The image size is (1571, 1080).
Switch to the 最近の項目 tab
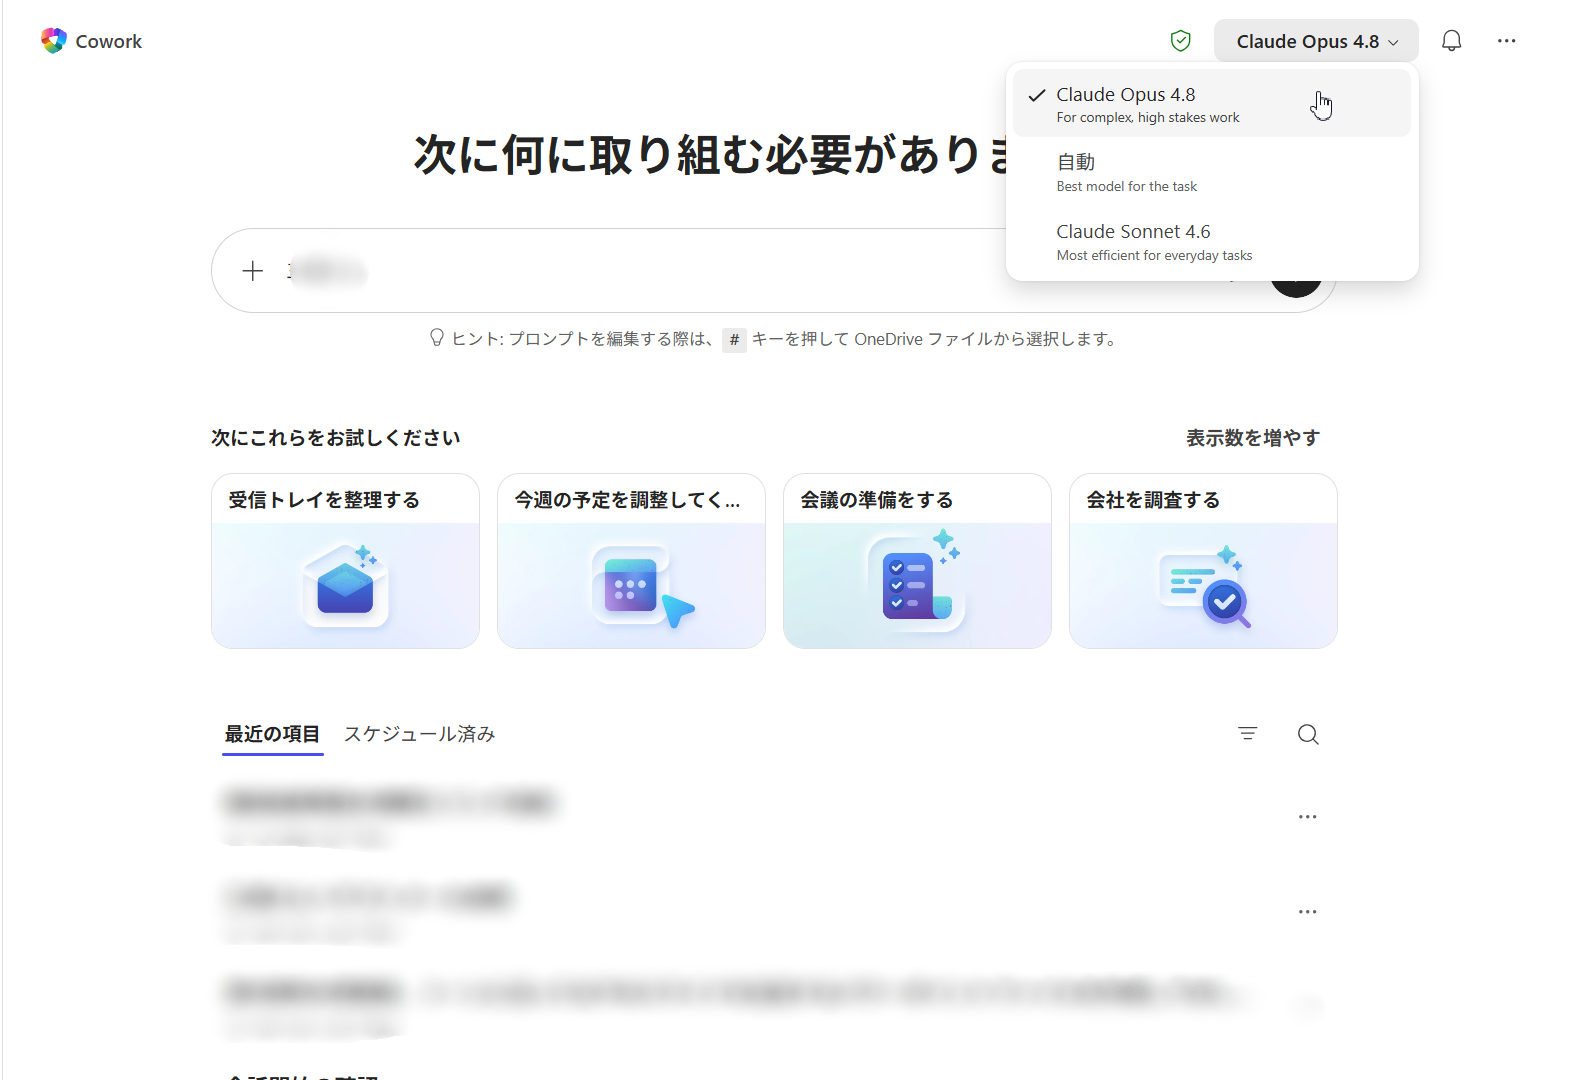272,734
